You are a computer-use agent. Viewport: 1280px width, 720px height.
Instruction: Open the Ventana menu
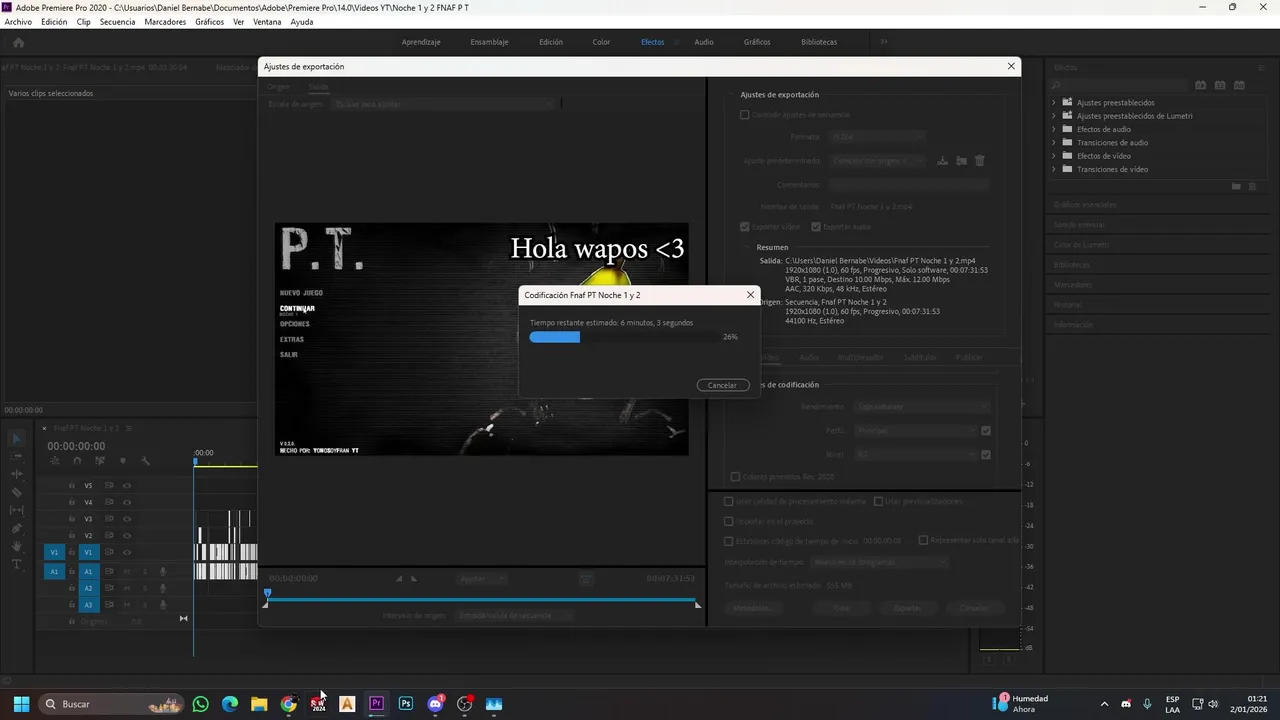(x=267, y=22)
